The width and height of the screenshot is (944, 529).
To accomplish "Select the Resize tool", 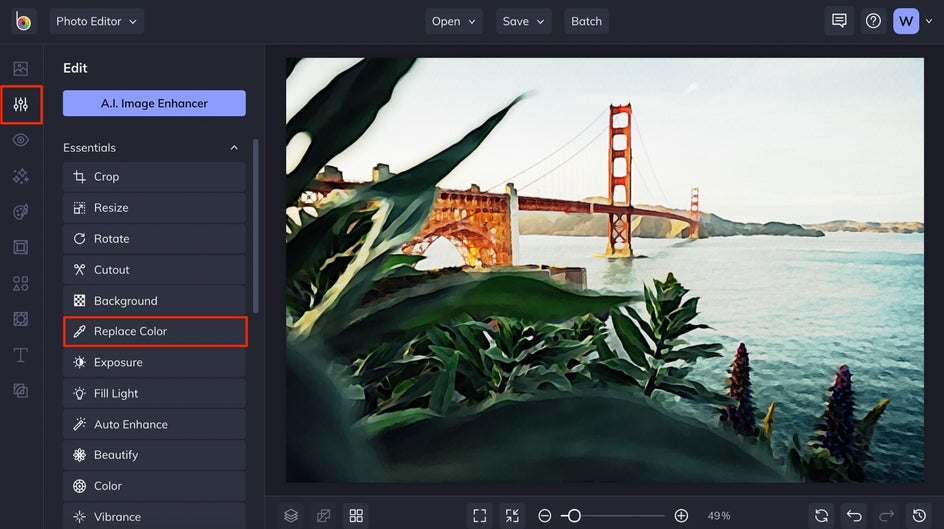I will [x=154, y=208].
